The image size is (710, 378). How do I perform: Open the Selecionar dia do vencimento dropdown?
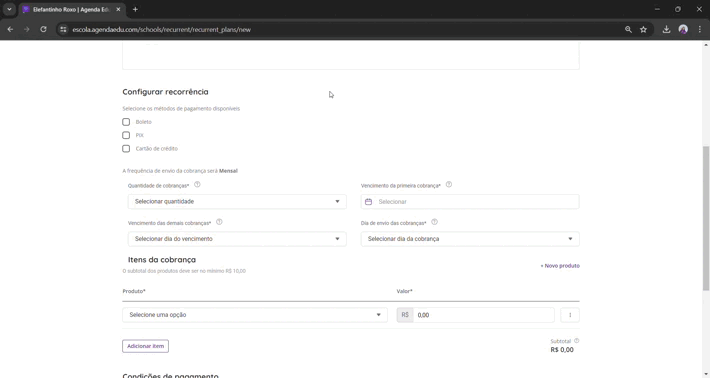click(237, 239)
